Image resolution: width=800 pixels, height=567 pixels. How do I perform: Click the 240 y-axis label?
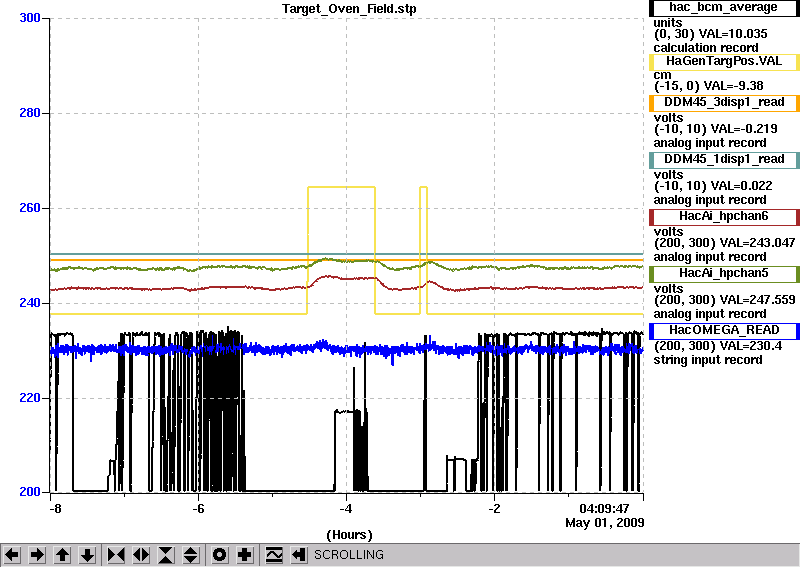(30, 303)
